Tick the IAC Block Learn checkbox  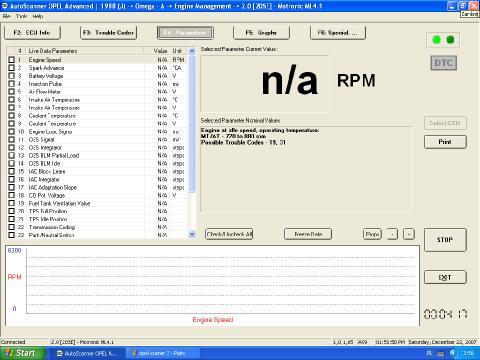(11, 171)
